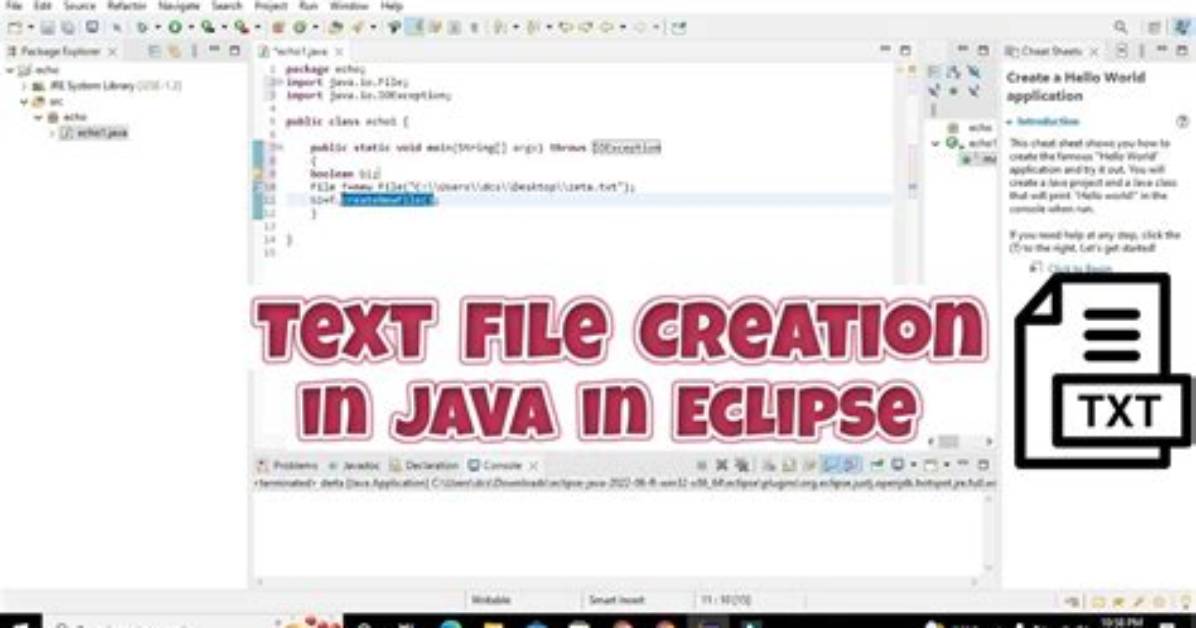
Task: Collapse the echo package node
Action: 37,118
